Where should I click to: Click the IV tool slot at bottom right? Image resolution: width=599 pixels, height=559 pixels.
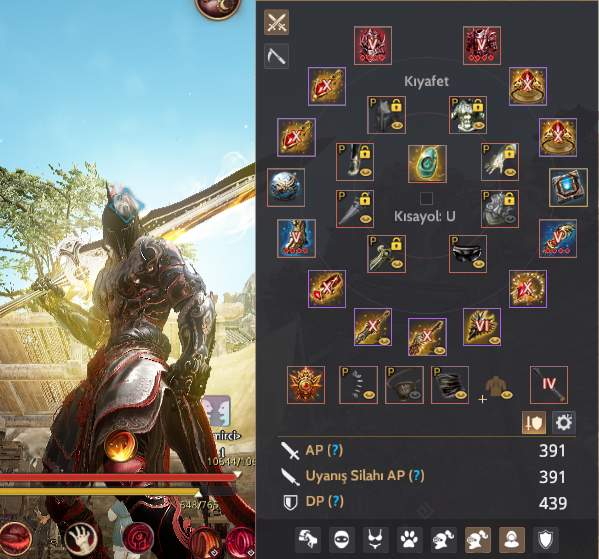549,385
